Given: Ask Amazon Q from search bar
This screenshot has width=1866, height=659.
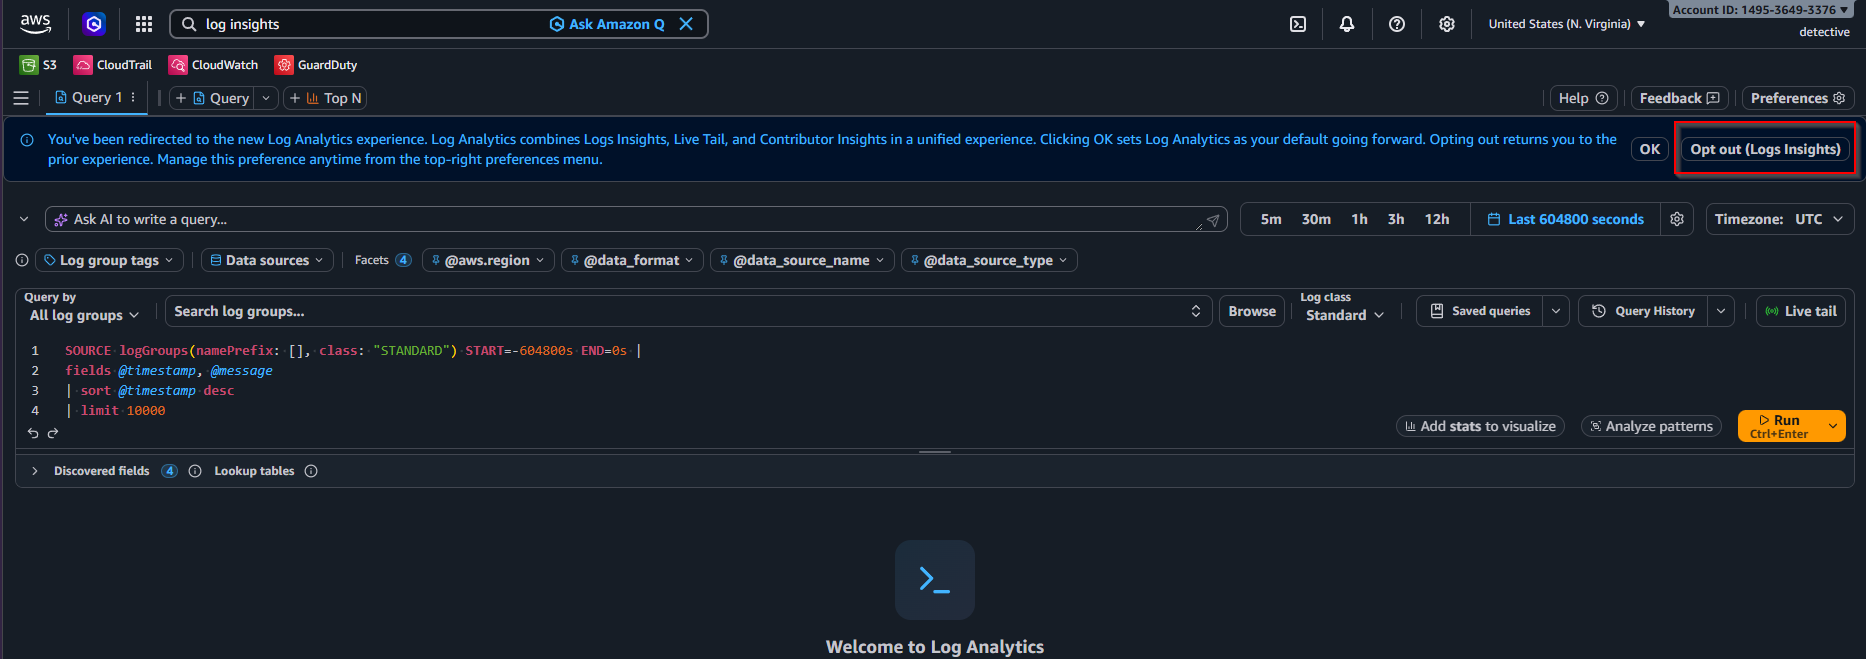Looking at the screenshot, I should [x=607, y=24].
